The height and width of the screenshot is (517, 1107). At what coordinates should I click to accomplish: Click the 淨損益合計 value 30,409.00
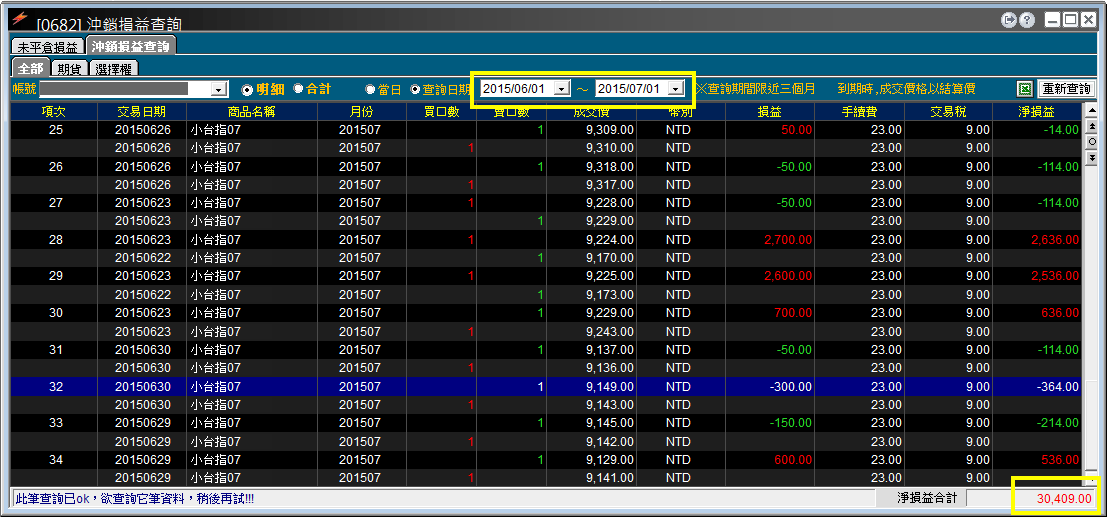point(1065,499)
